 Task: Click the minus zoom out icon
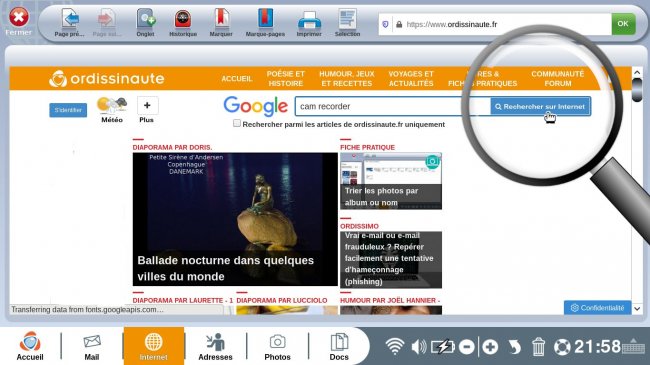coord(467,346)
